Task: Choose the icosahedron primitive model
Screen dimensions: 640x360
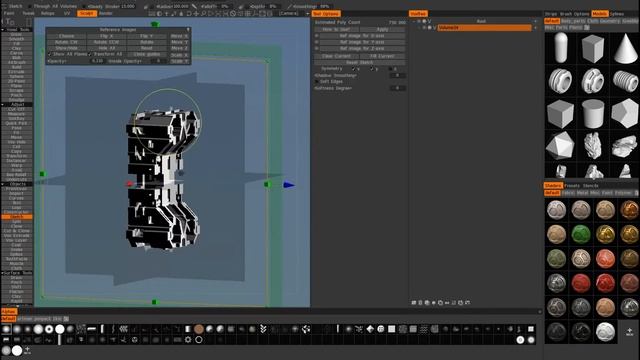Action: [560, 146]
